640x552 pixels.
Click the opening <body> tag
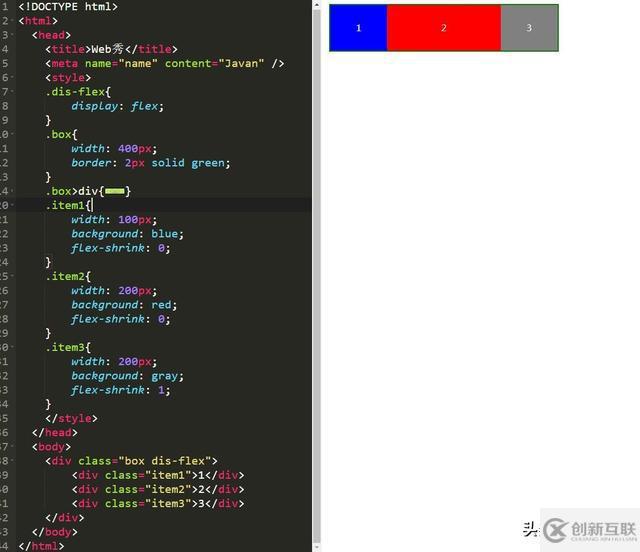[51, 447]
